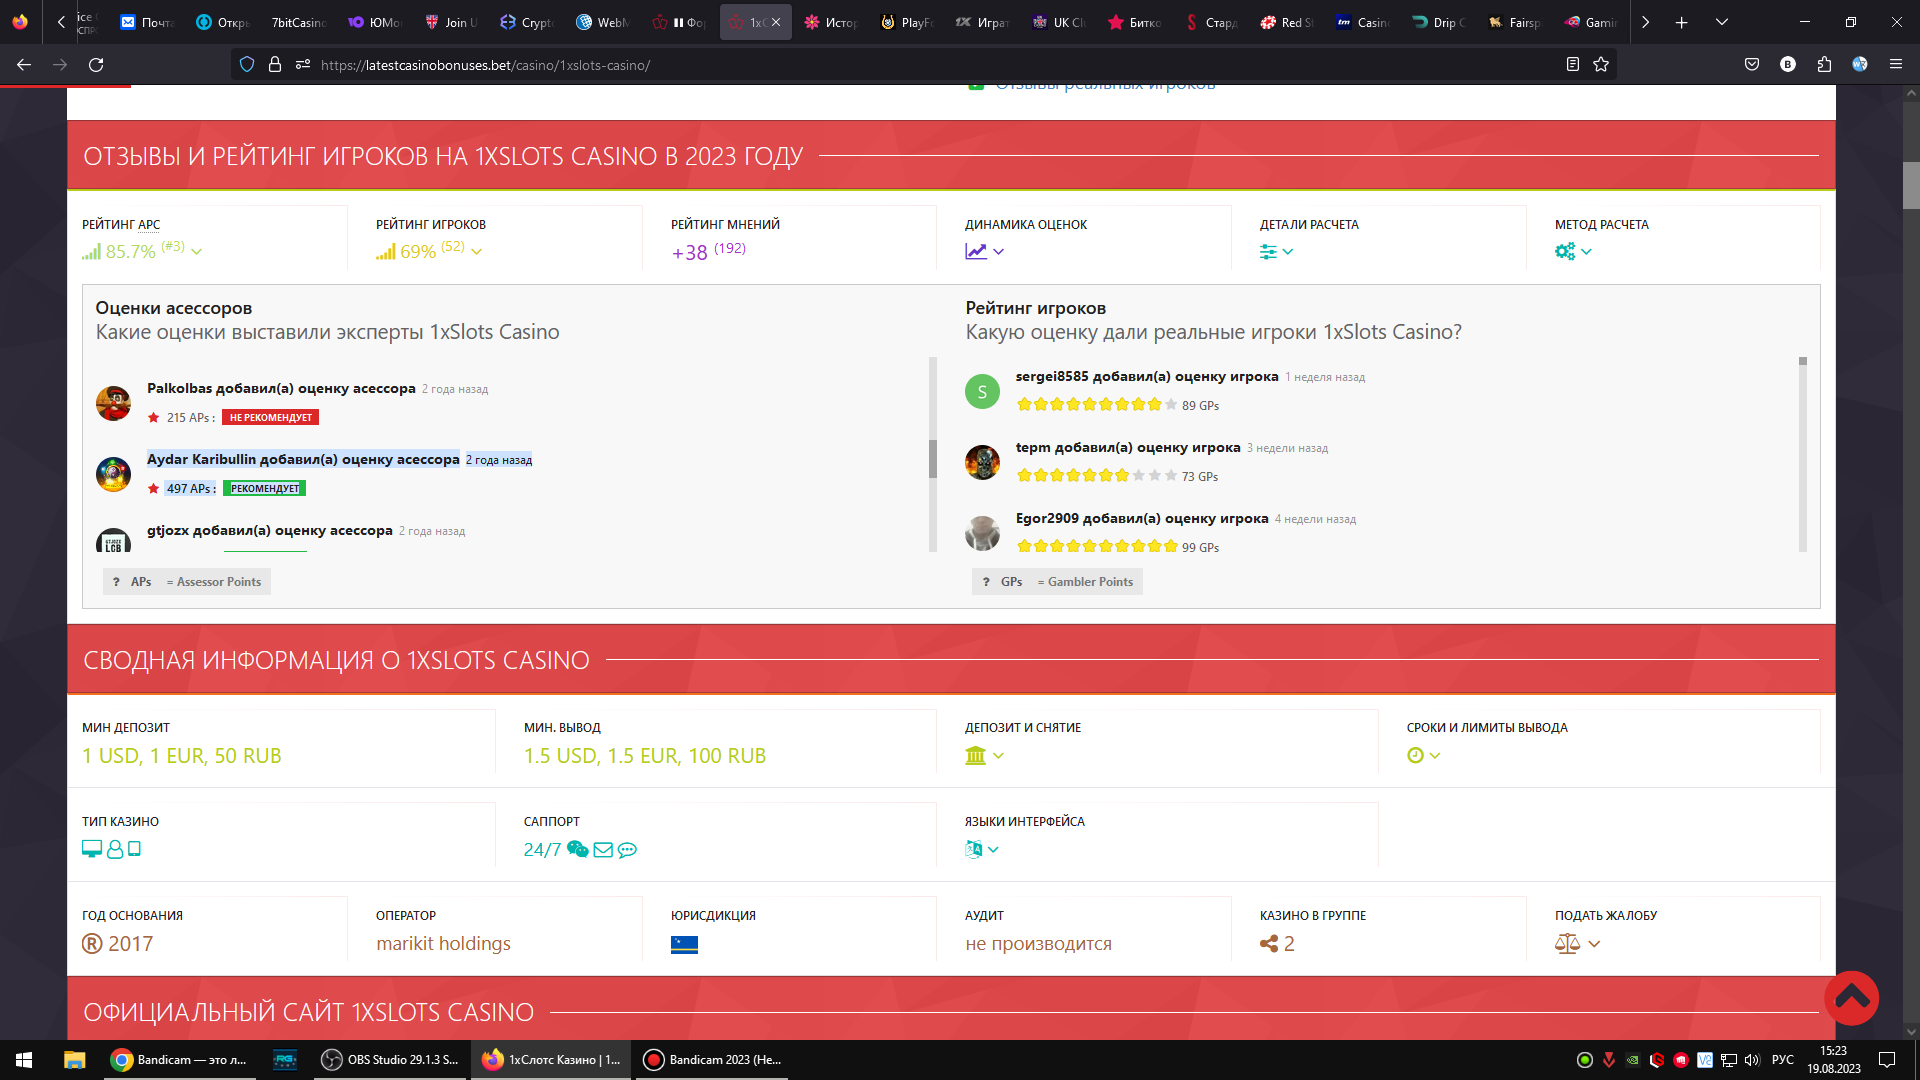This screenshot has height=1080, width=1920.
Task: Open the gears icon under Метод расчета
Action: [1565, 252]
